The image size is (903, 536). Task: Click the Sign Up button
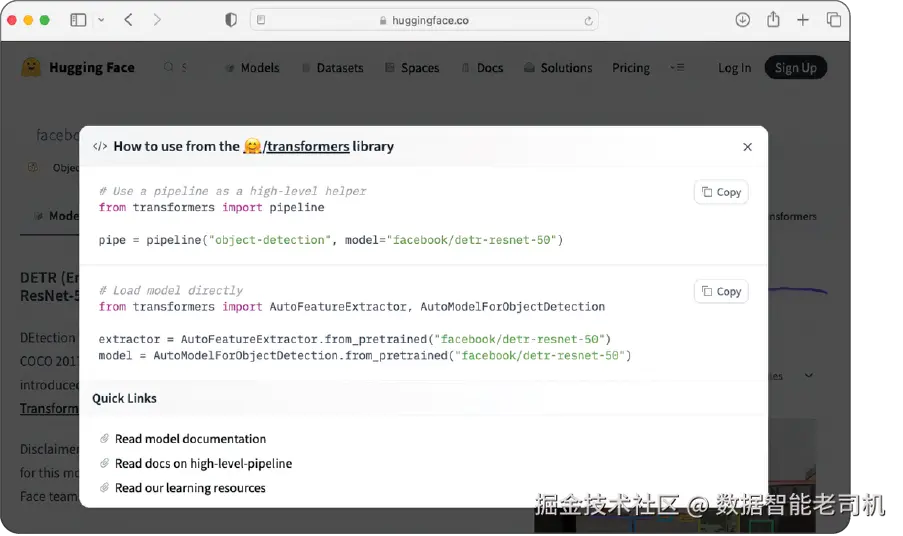795,68
